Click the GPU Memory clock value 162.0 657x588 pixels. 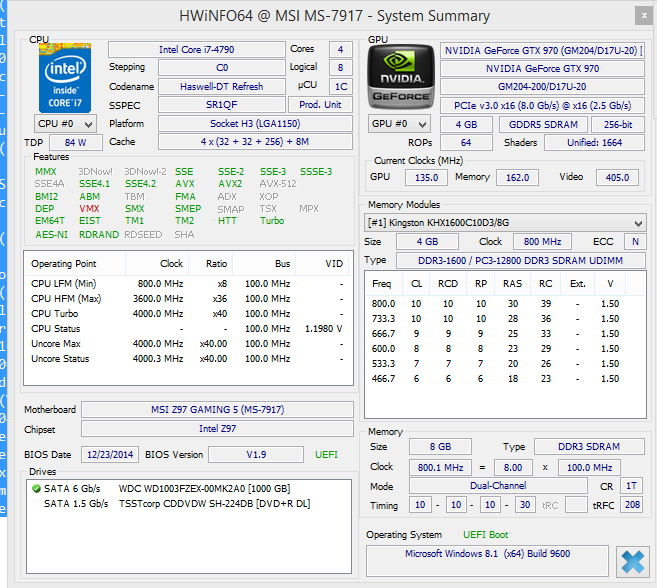point(517,178)
